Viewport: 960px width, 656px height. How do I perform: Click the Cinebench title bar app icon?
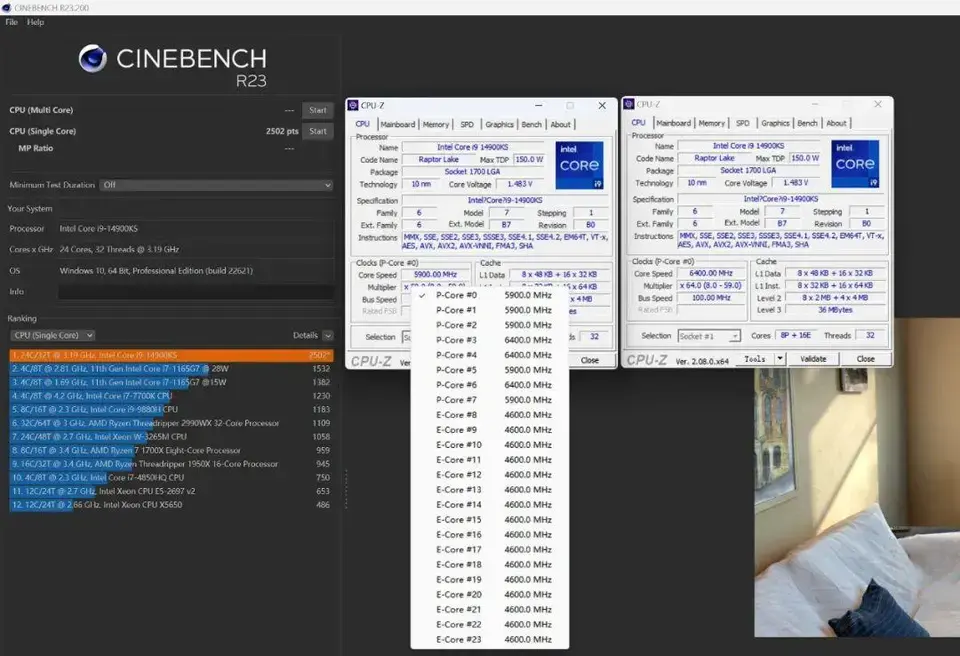(7, 7)
